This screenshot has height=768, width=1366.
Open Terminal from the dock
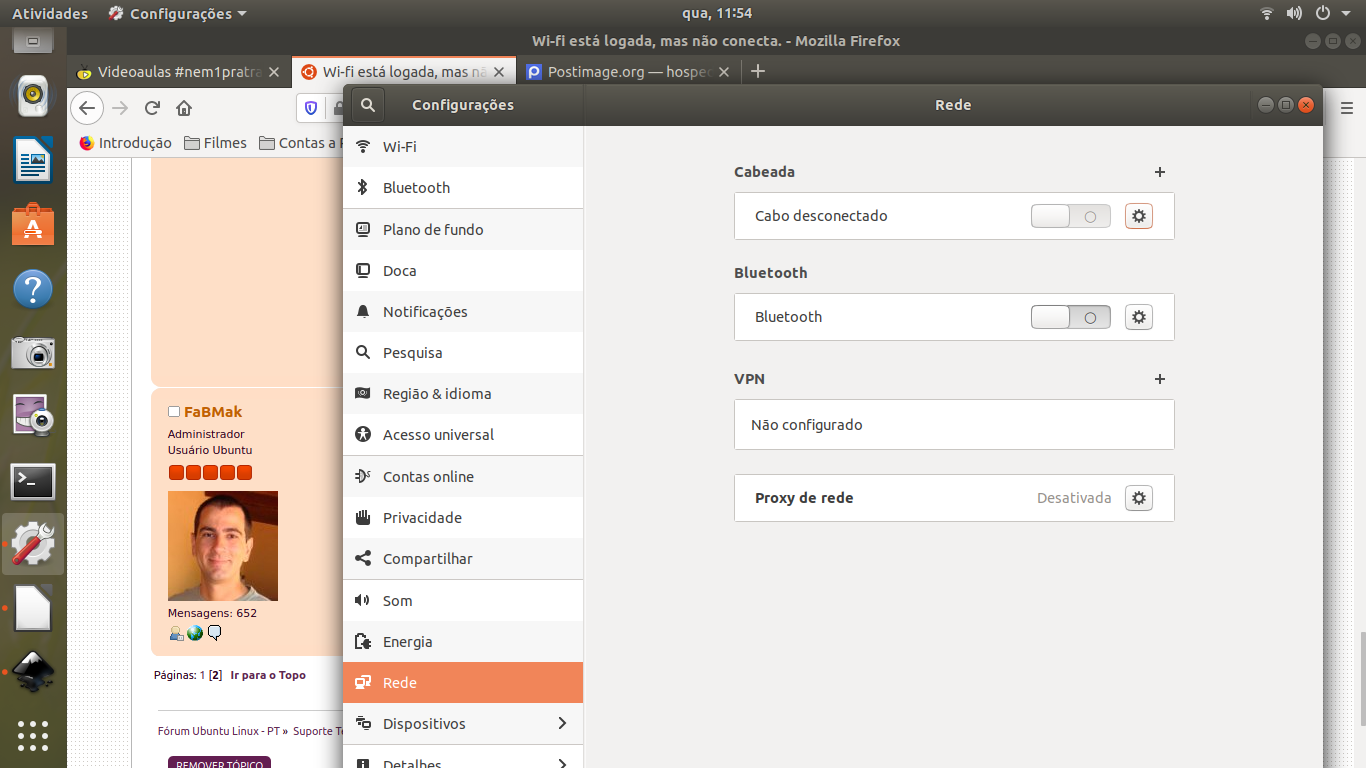click(33, 482)
